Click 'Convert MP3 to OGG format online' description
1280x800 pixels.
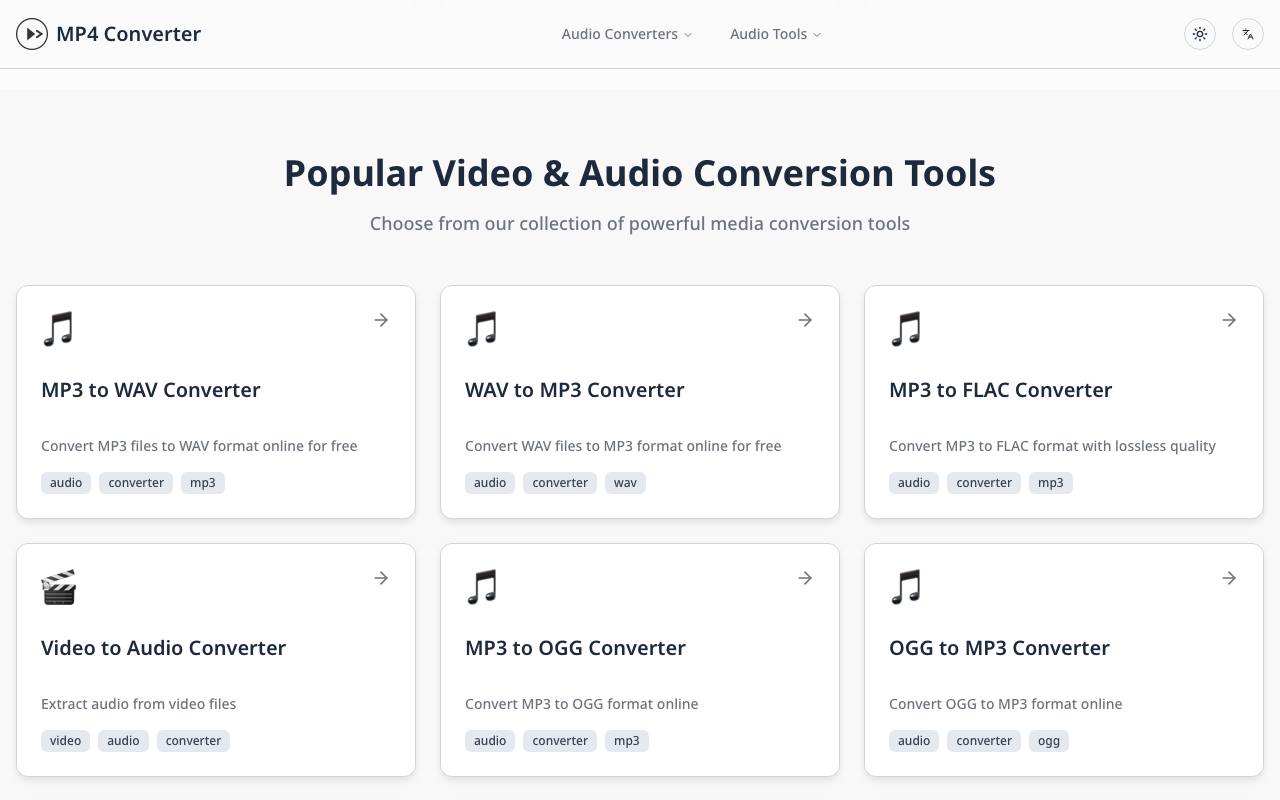(582, 704)
